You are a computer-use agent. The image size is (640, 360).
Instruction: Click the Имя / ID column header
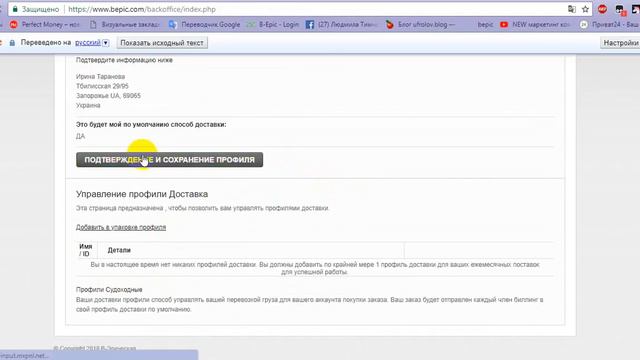coord(86,250)
